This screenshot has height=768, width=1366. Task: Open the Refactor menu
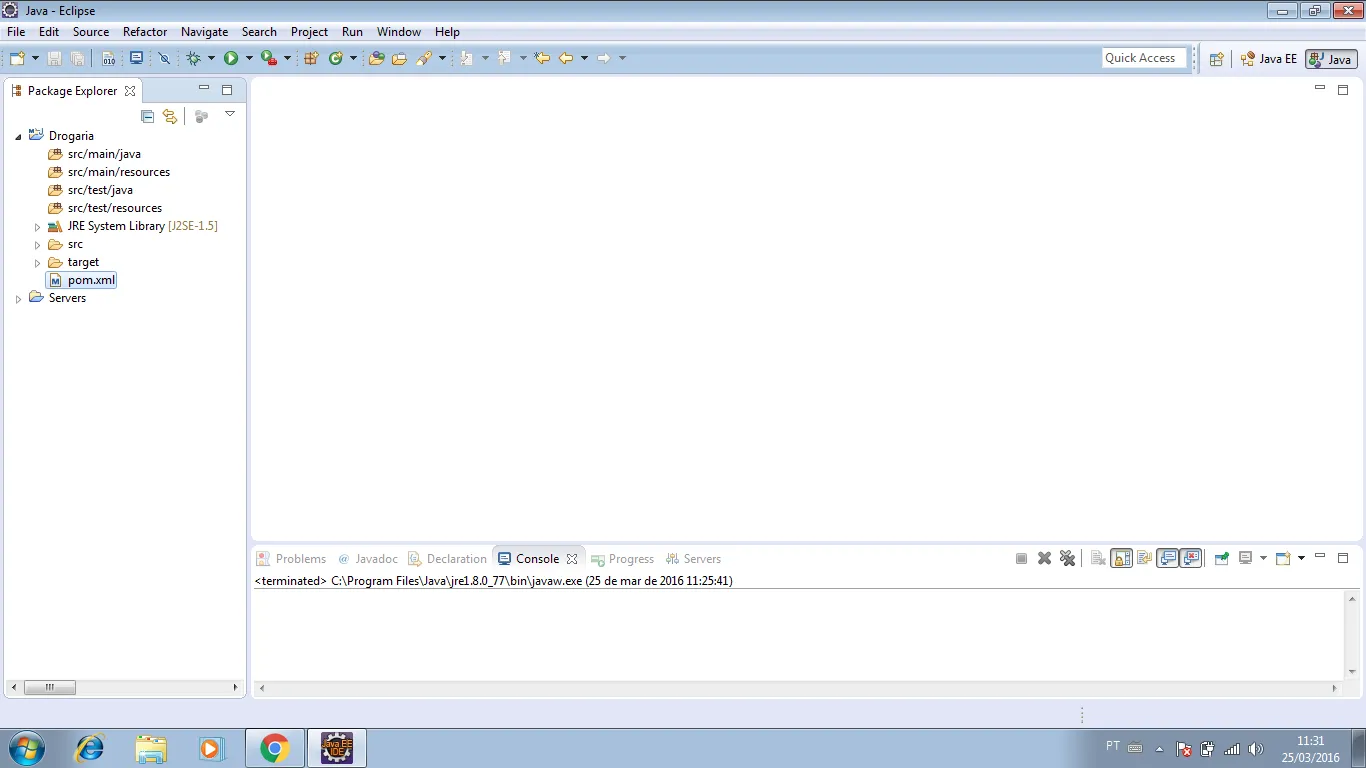click(x=145, y=32)
